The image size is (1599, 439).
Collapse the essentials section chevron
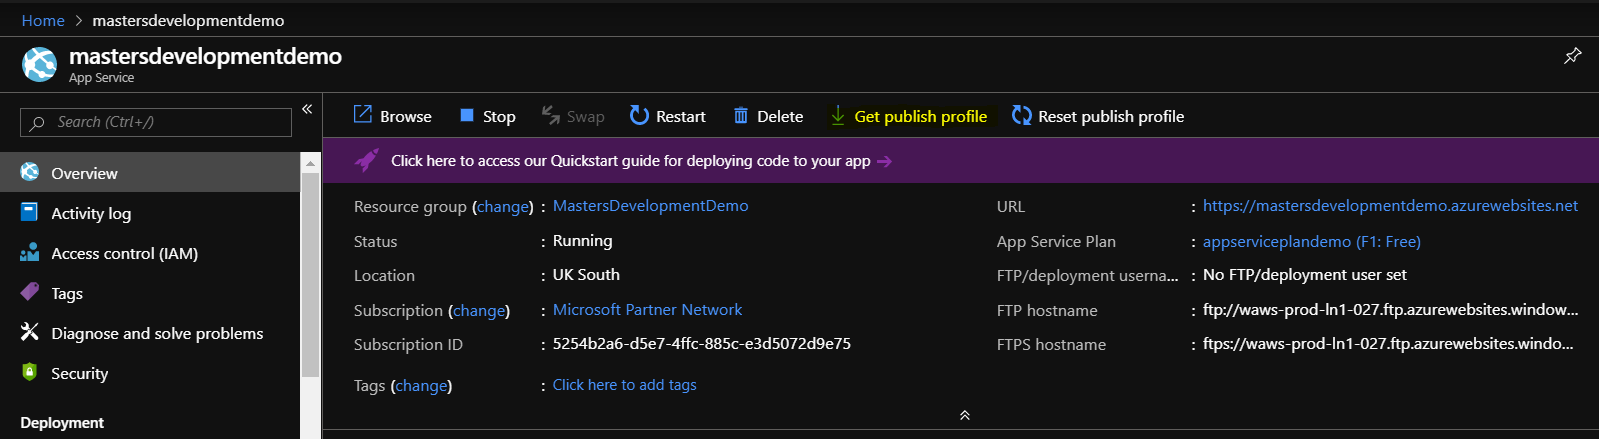[964, 415]
